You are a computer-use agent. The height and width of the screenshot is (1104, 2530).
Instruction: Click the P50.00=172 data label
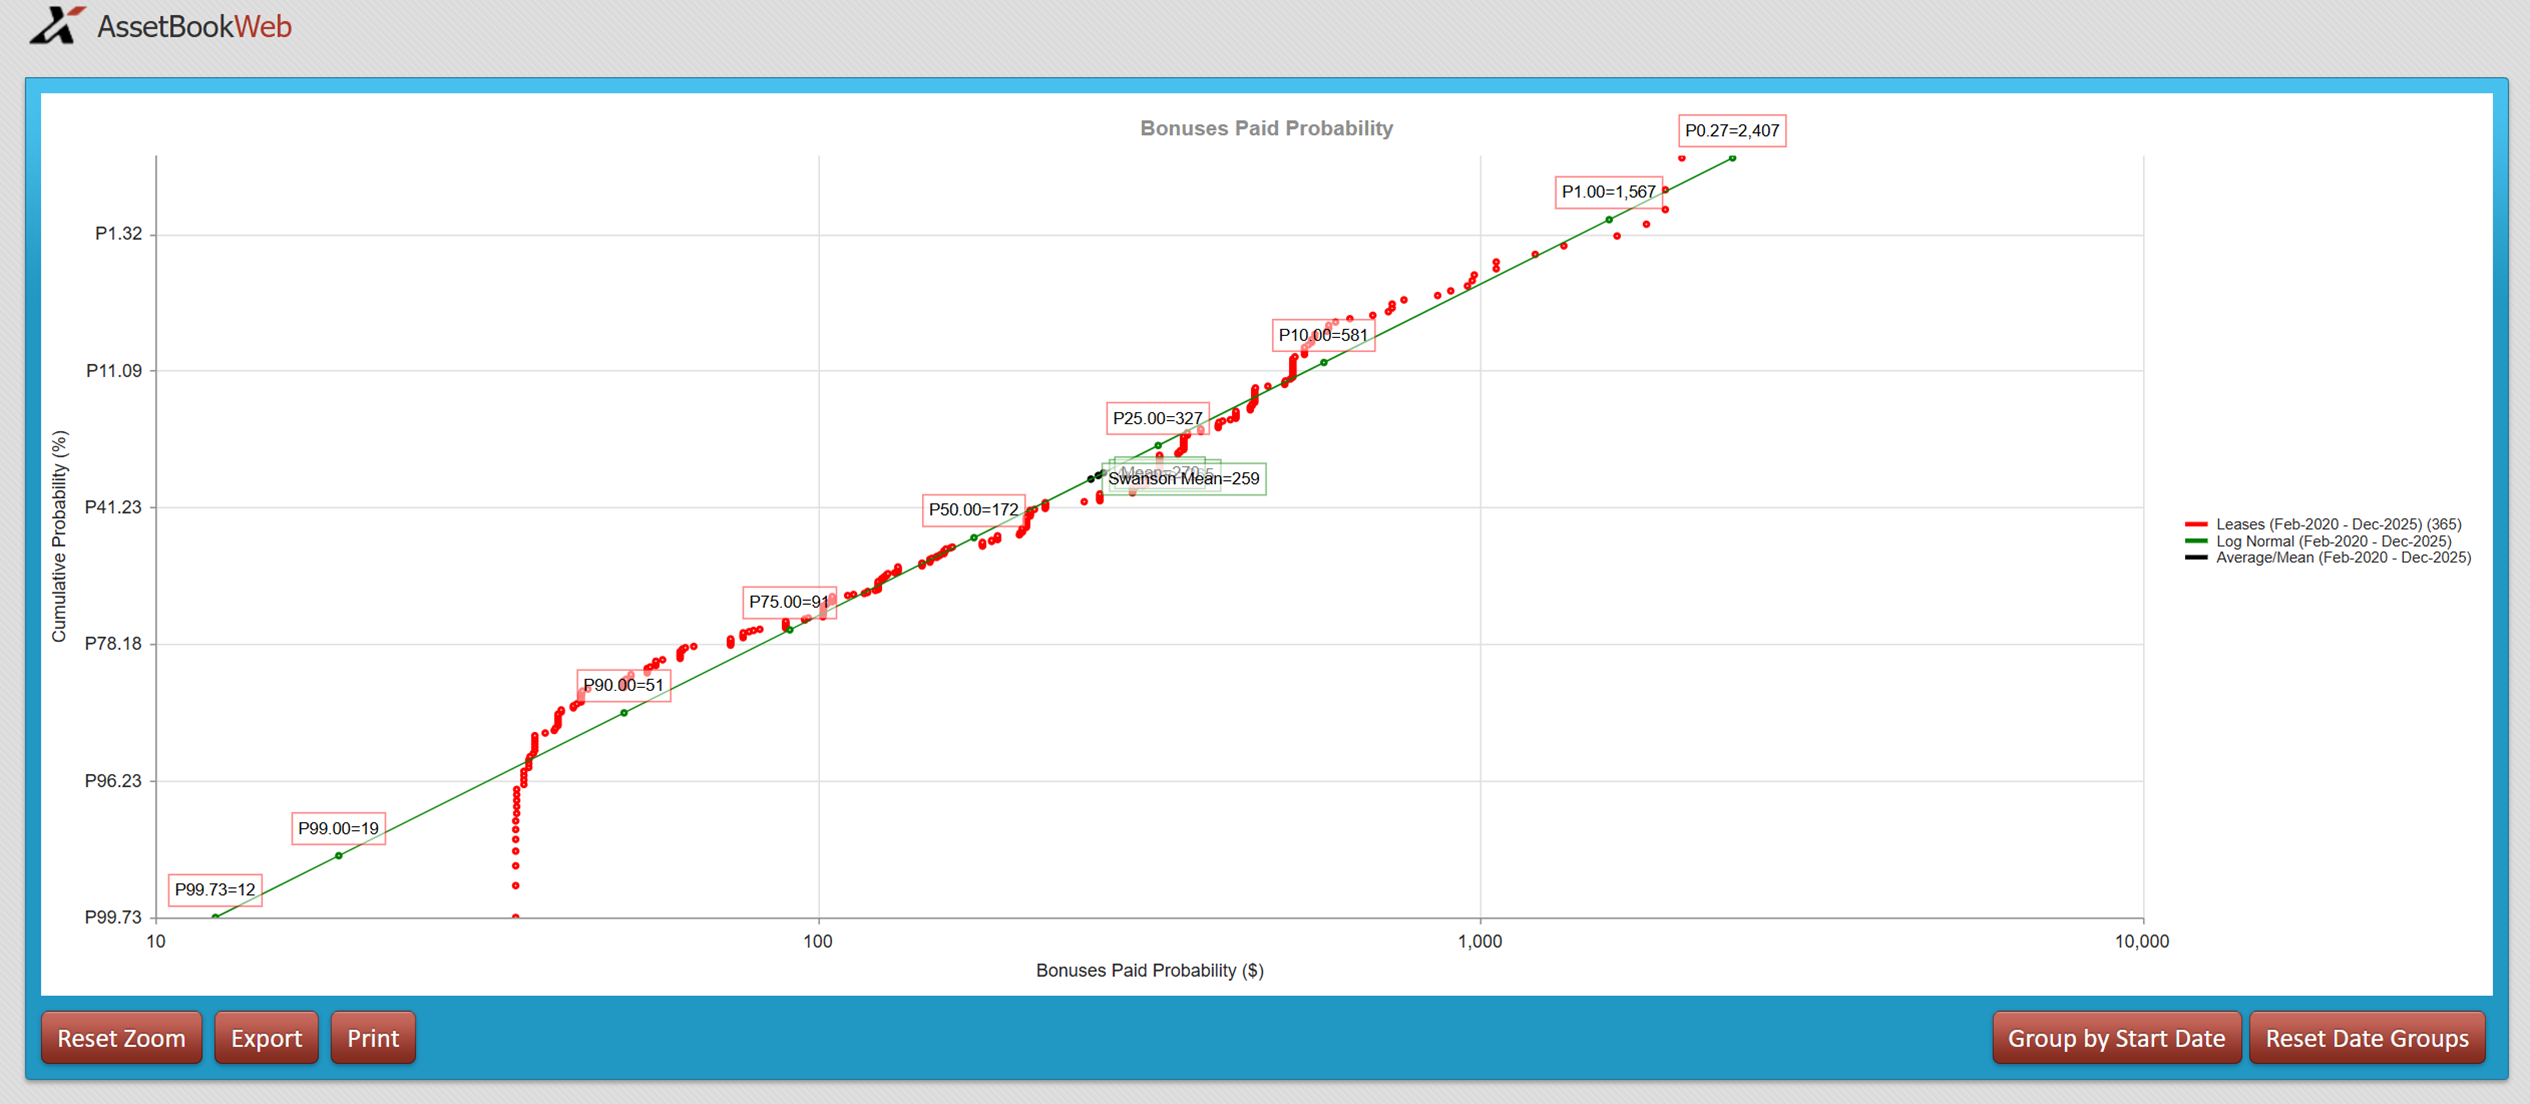click(973, 510)
